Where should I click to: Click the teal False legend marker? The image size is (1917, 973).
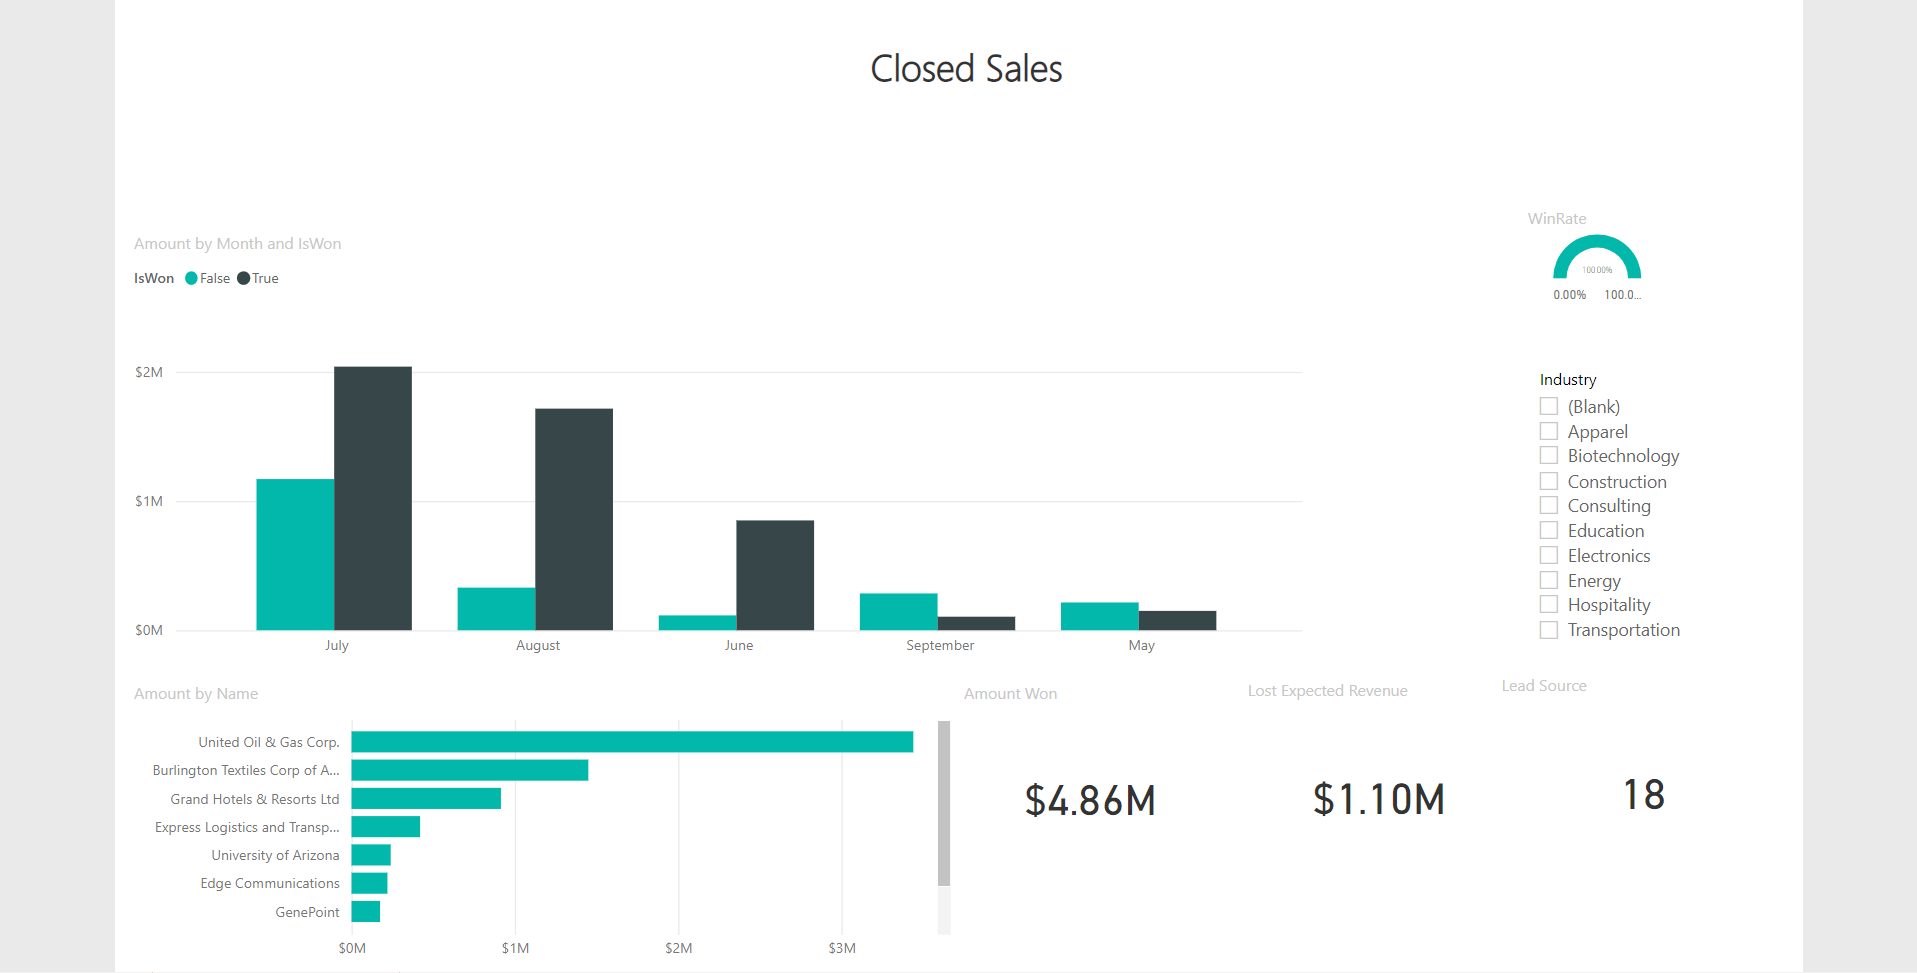click(x=191, y=279)
